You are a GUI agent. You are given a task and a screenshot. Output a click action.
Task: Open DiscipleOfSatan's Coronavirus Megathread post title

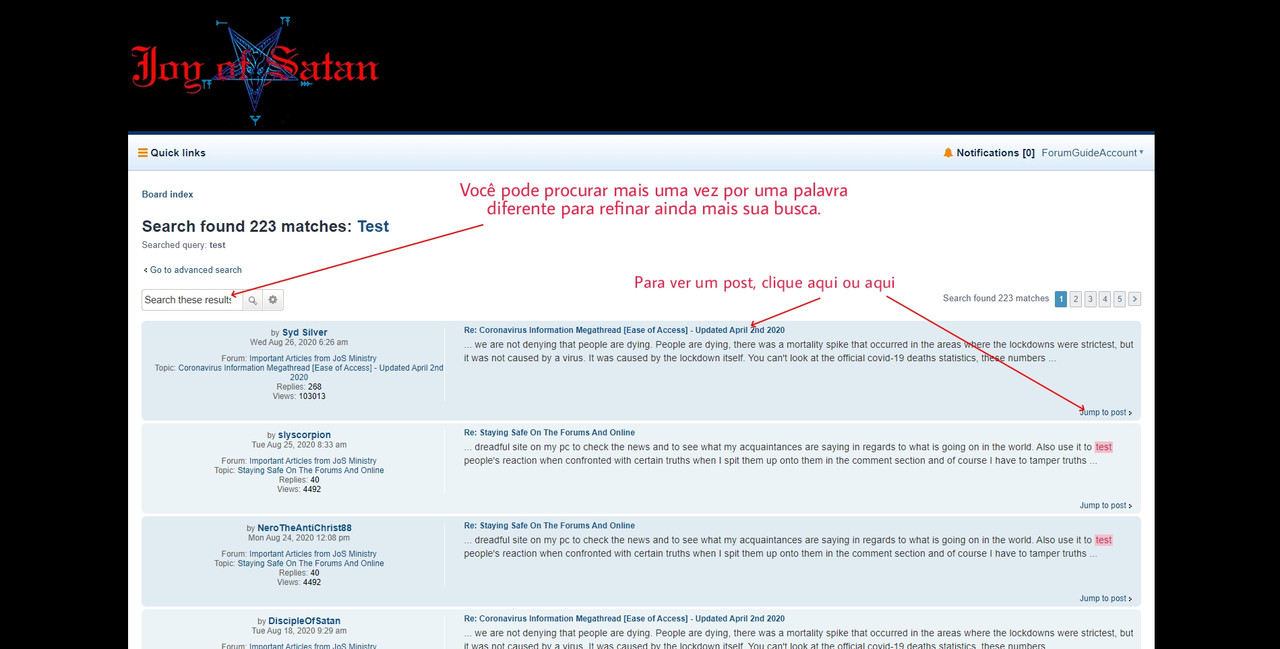coord(624,619)
